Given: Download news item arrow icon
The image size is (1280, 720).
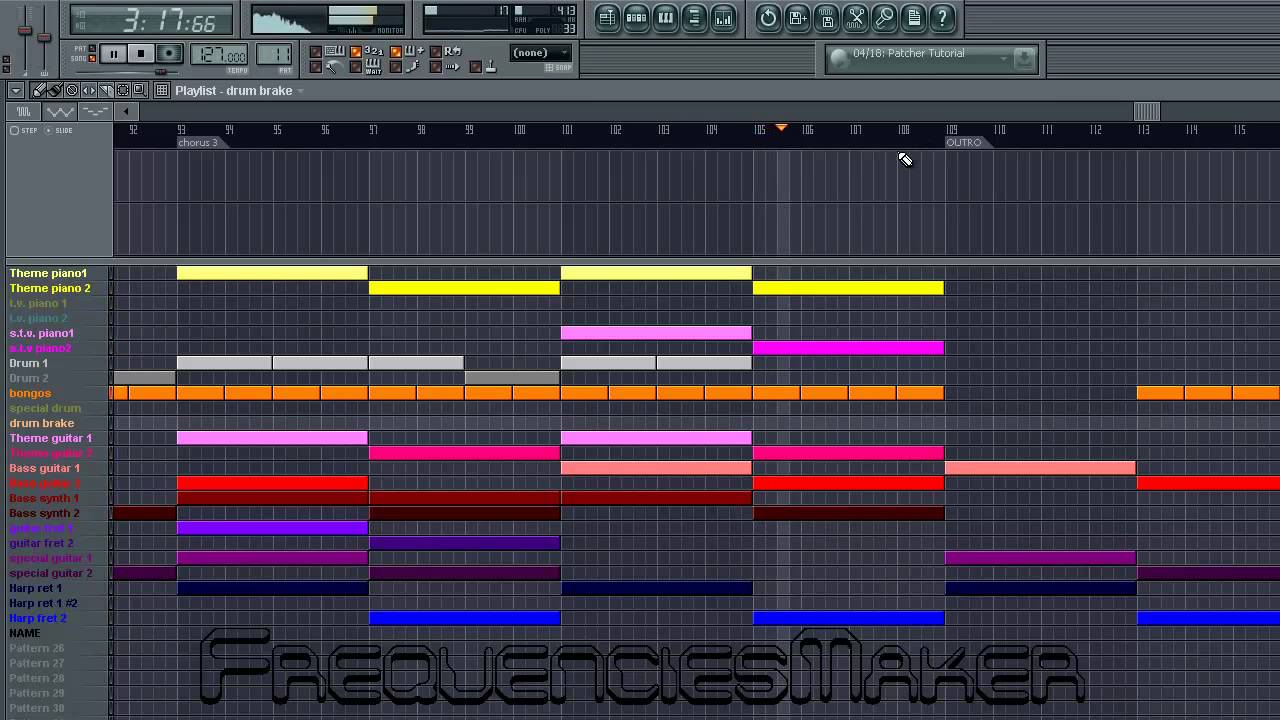Looking at the screenshot, I should (x=1023, y=59).
